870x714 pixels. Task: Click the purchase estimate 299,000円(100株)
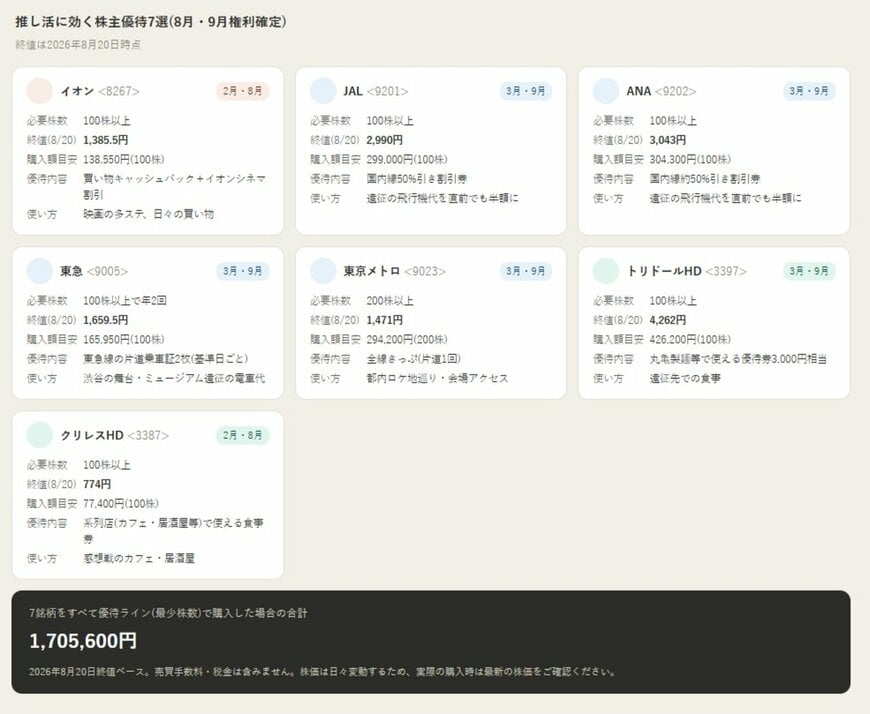[x=407, y=160]
